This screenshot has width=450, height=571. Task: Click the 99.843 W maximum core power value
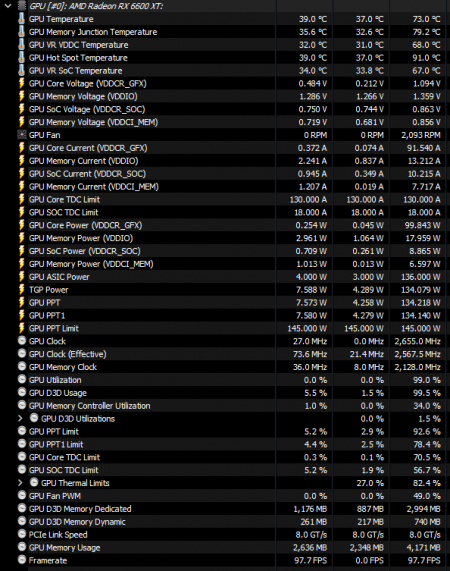[423, 225]
